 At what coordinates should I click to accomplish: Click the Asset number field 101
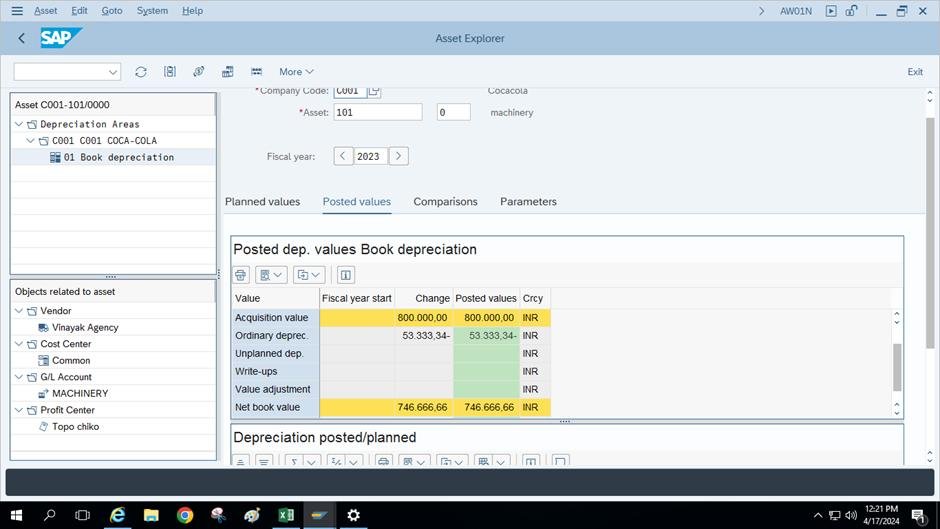[x=378, y=112]
